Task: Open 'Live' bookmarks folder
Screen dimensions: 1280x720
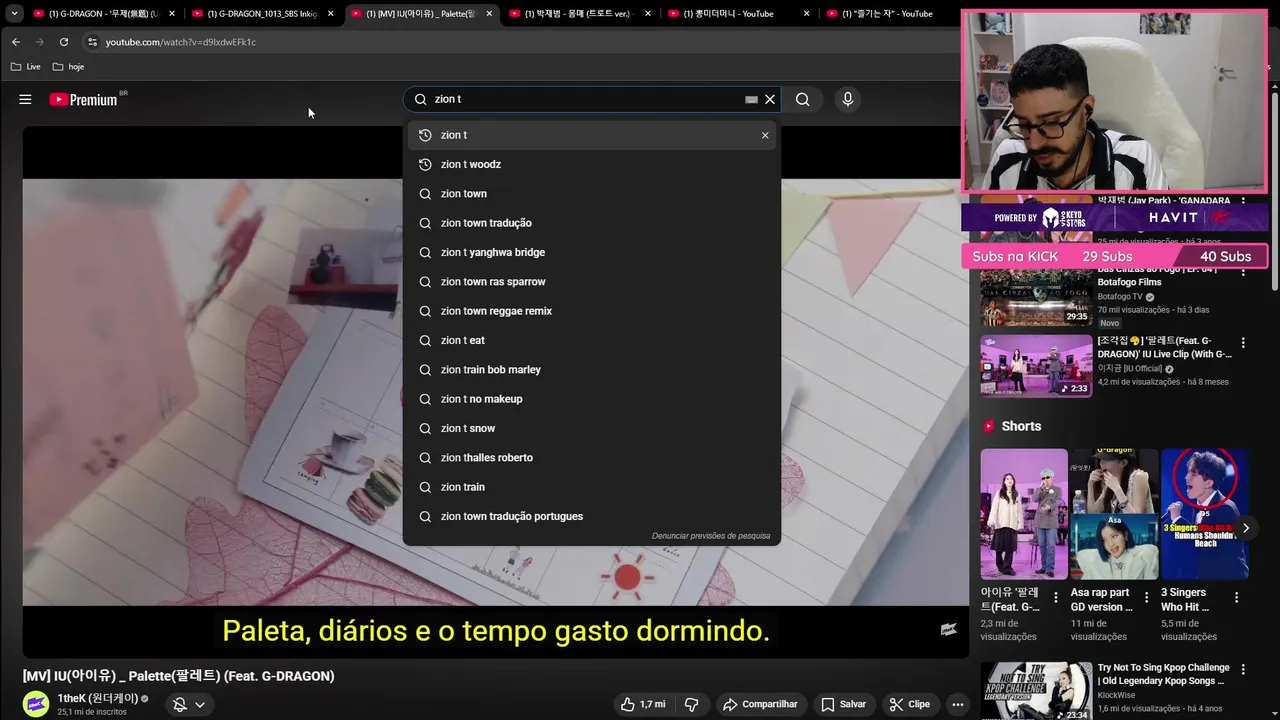Action: pos(26,67)
